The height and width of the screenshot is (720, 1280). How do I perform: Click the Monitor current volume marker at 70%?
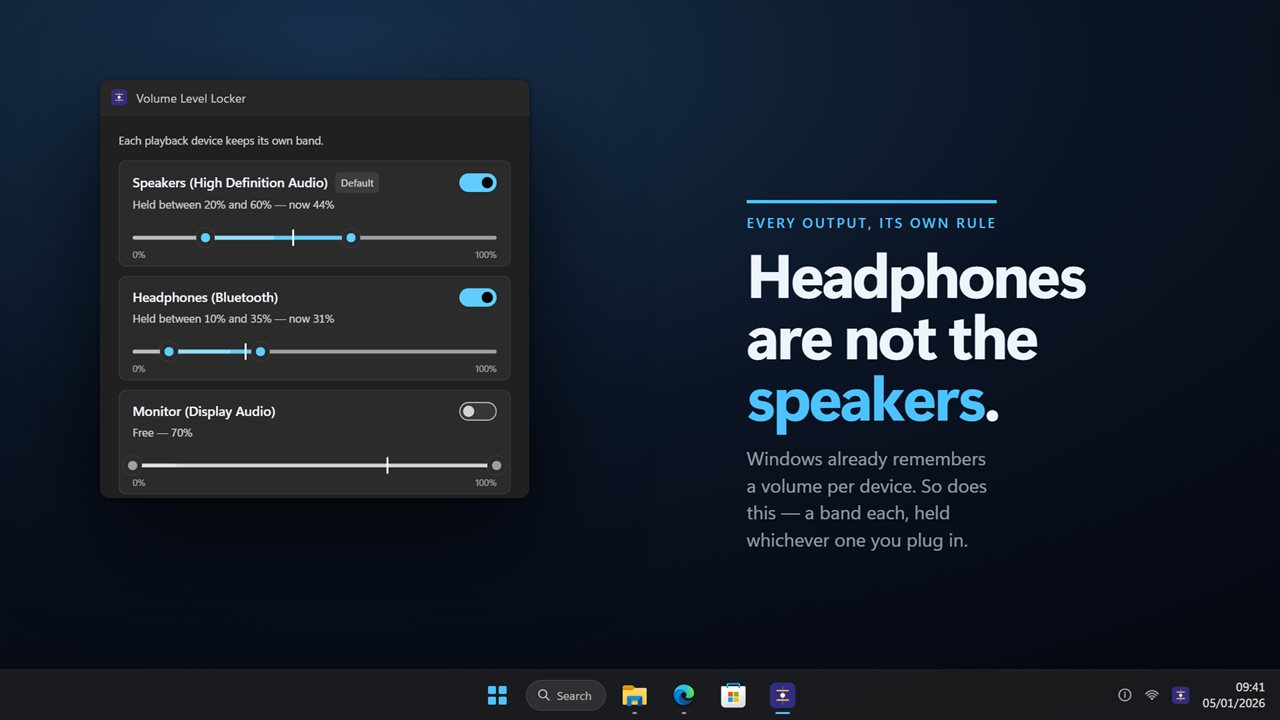pyautogui.click(x=387, y=466)
